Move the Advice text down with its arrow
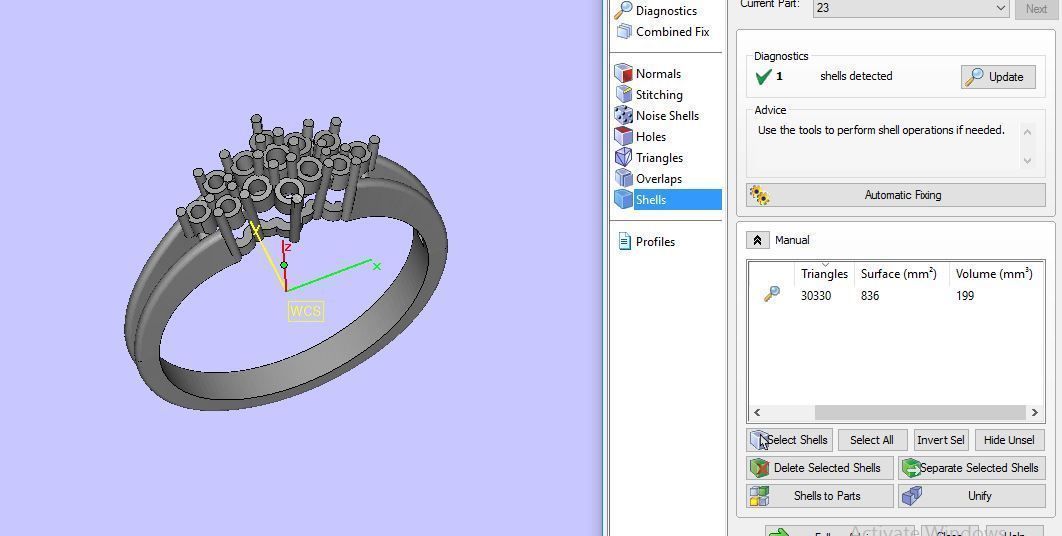 click(x=1027, y=161)
